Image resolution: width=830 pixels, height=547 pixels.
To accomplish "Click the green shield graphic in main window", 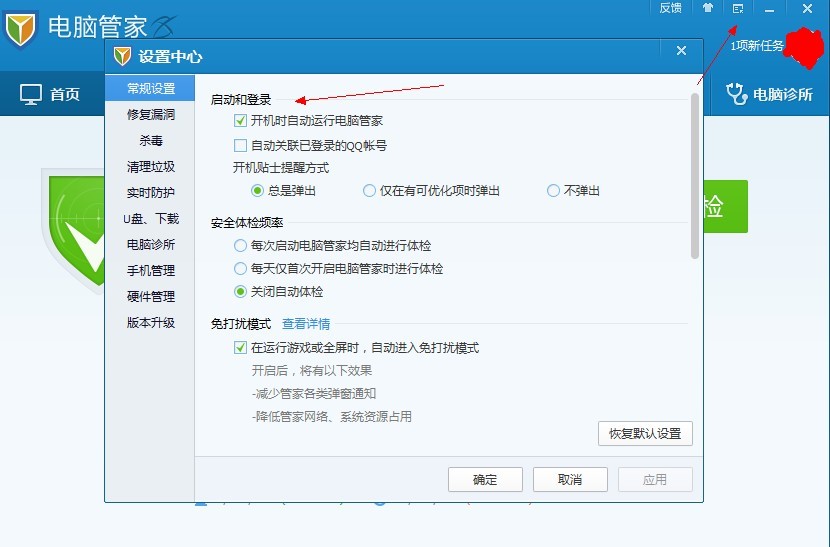I will 75,231.
